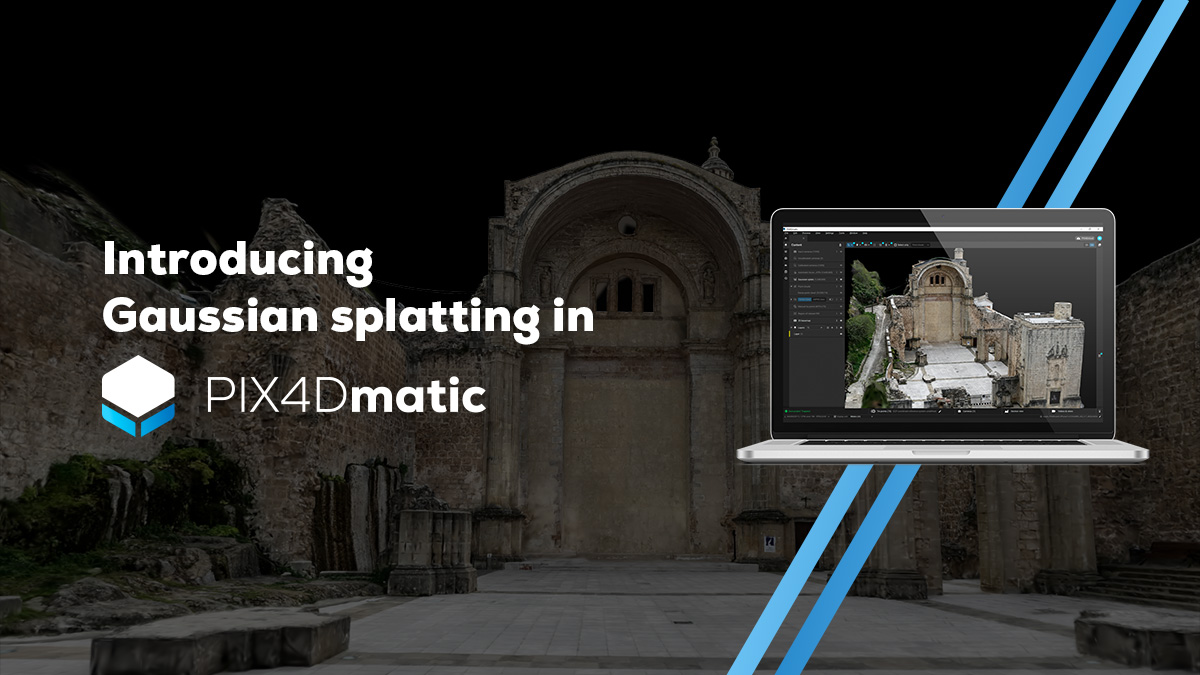Screen dimensions: 1200x675
Task: Show the orthomosaic layer
Action: pyautogui.click(x=839, y=321)
